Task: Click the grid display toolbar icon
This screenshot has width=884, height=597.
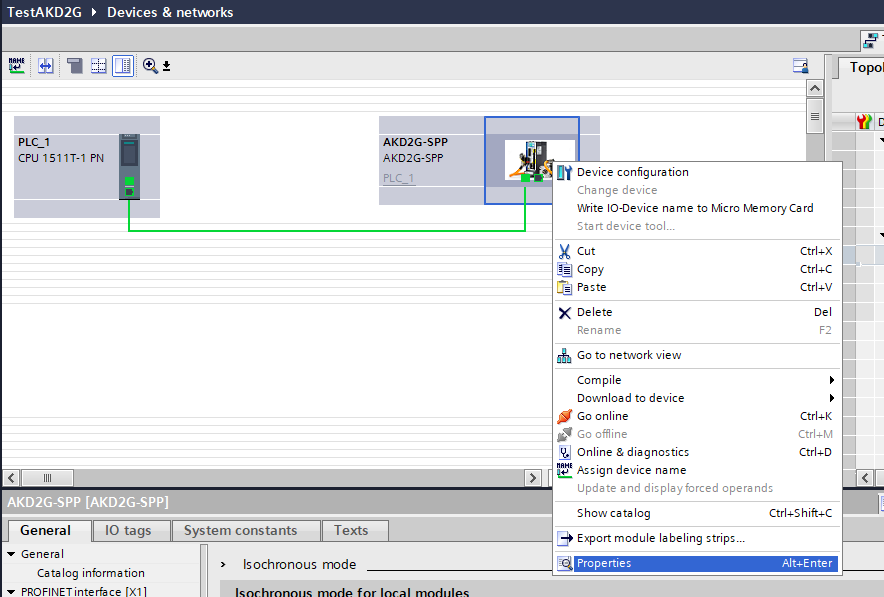Action: (x=99, y=66)
